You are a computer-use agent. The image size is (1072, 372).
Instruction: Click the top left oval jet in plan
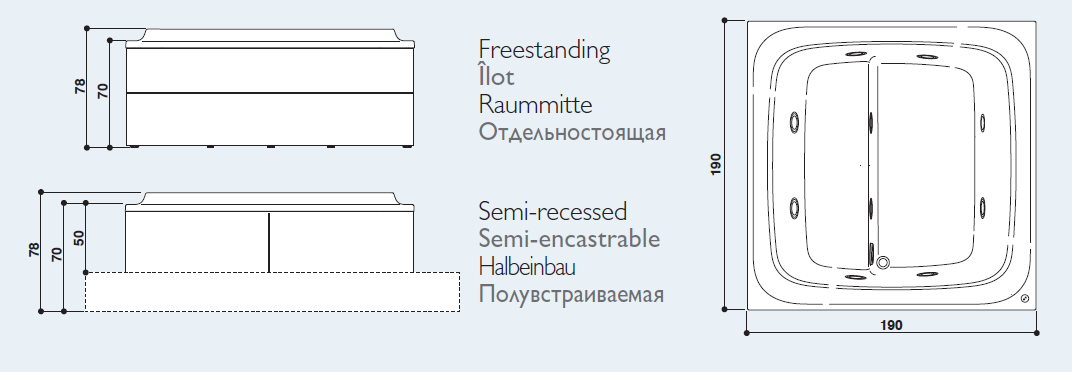855,54
